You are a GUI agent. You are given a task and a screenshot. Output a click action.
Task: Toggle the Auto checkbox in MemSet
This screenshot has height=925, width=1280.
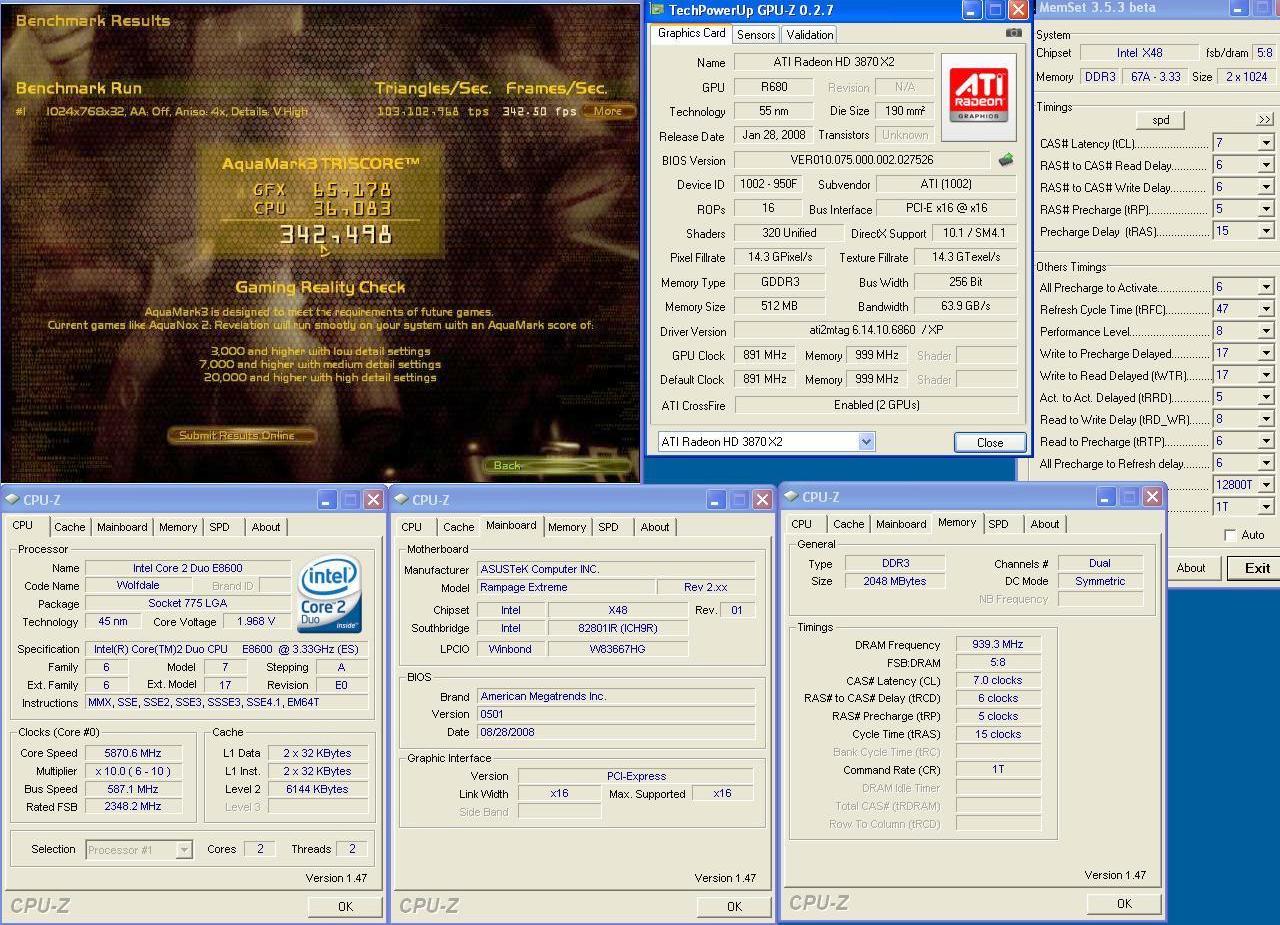[1230, 535]
